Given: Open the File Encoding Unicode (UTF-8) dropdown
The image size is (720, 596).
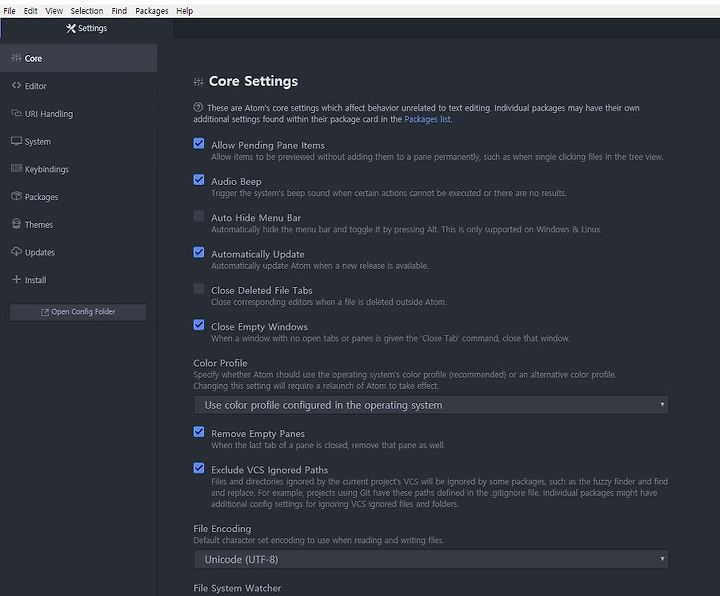Looking at the screenshot, I should 431,559.
